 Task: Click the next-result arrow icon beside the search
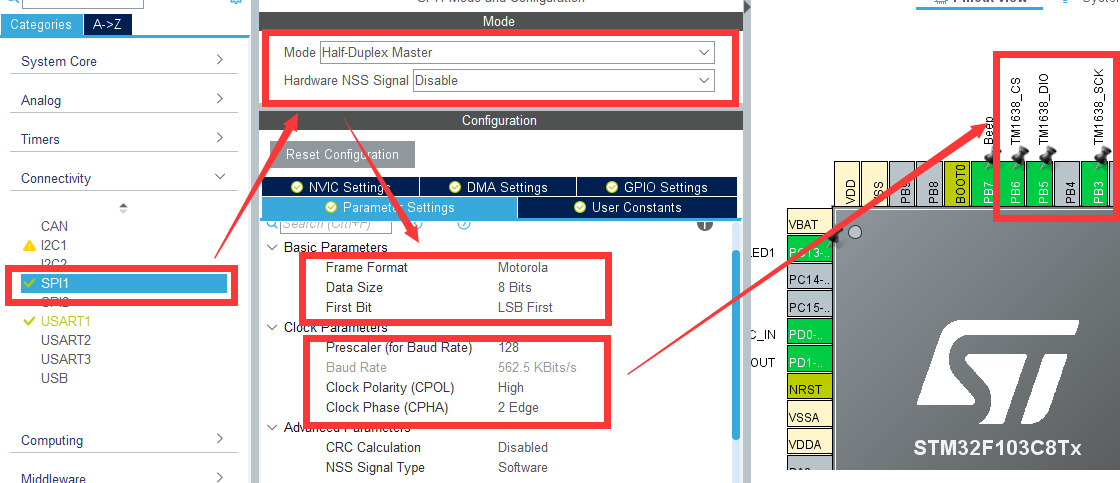(x=464, y=224)
